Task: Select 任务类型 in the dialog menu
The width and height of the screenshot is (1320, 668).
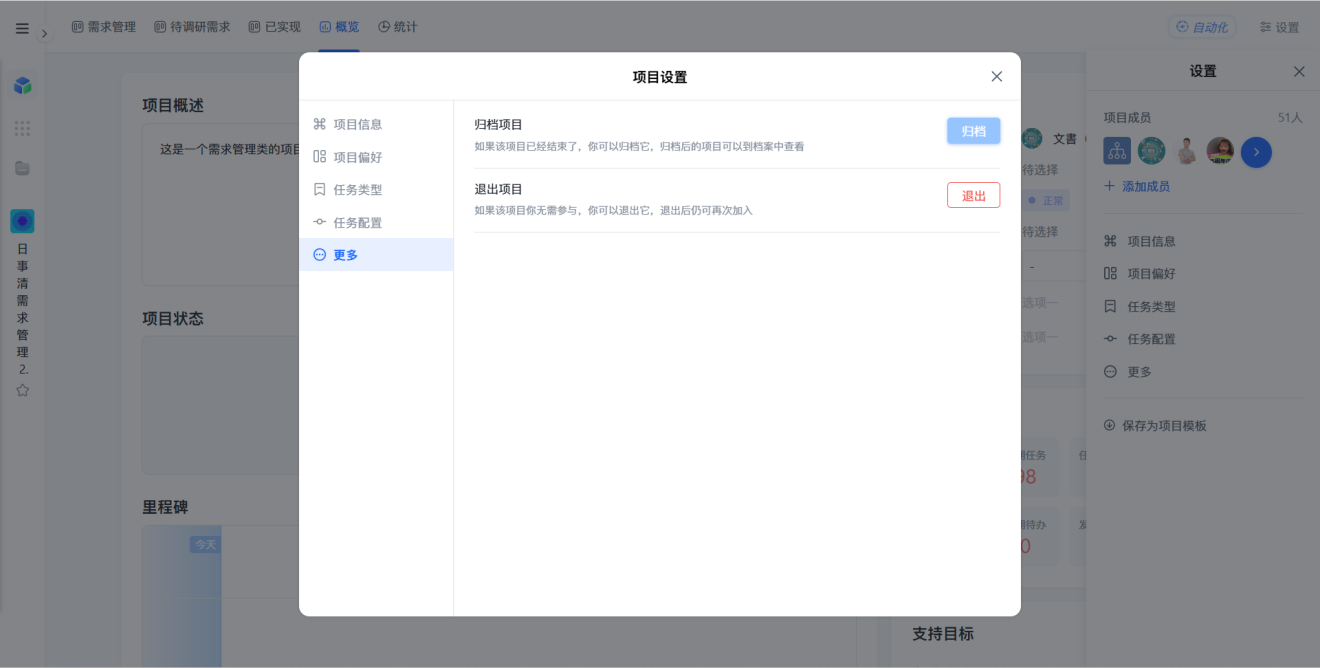Action: (x=376, y=189)
